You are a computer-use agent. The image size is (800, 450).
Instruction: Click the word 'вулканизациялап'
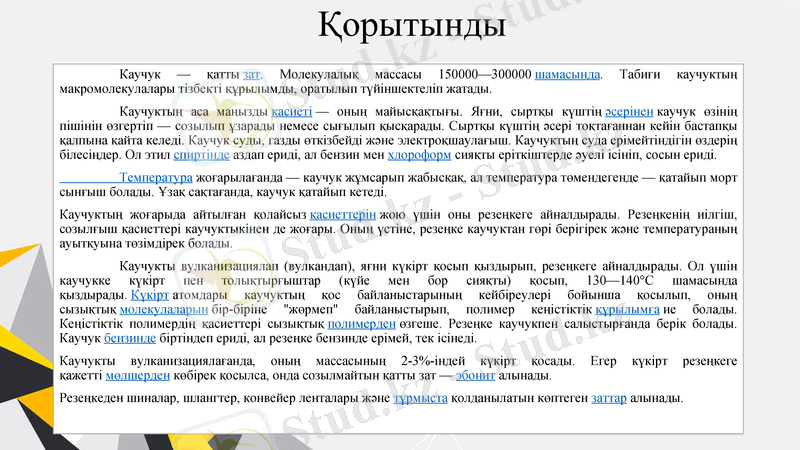(230, 266)
